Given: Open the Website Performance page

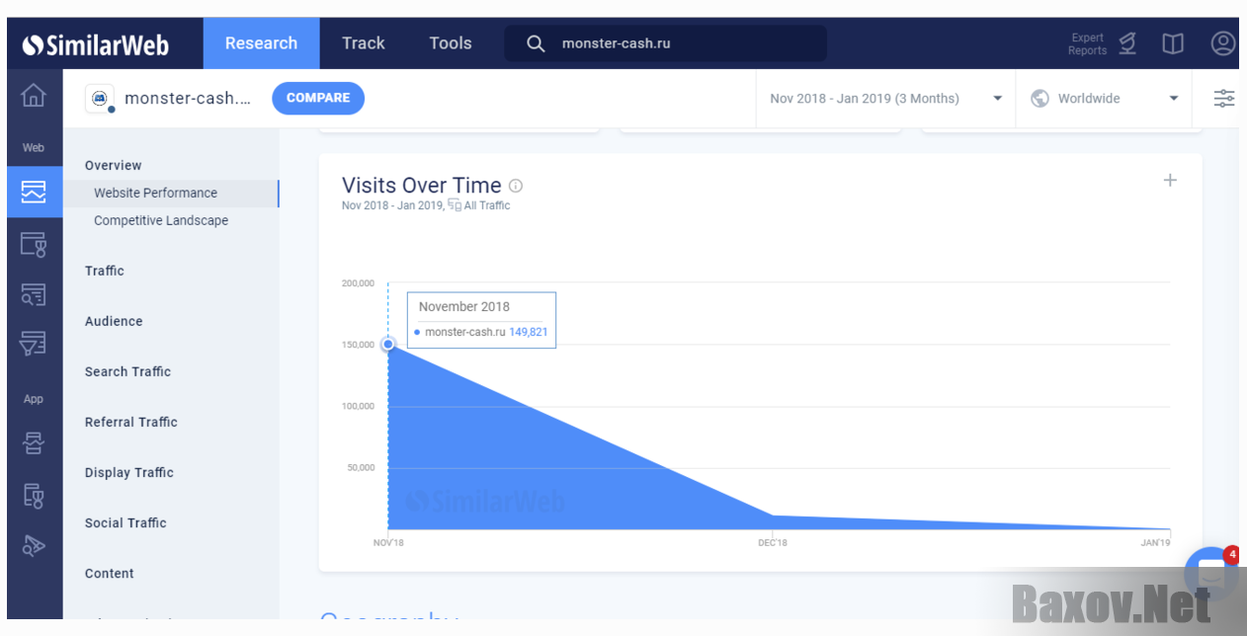Looking at the screenshot, I should (171, 193).
